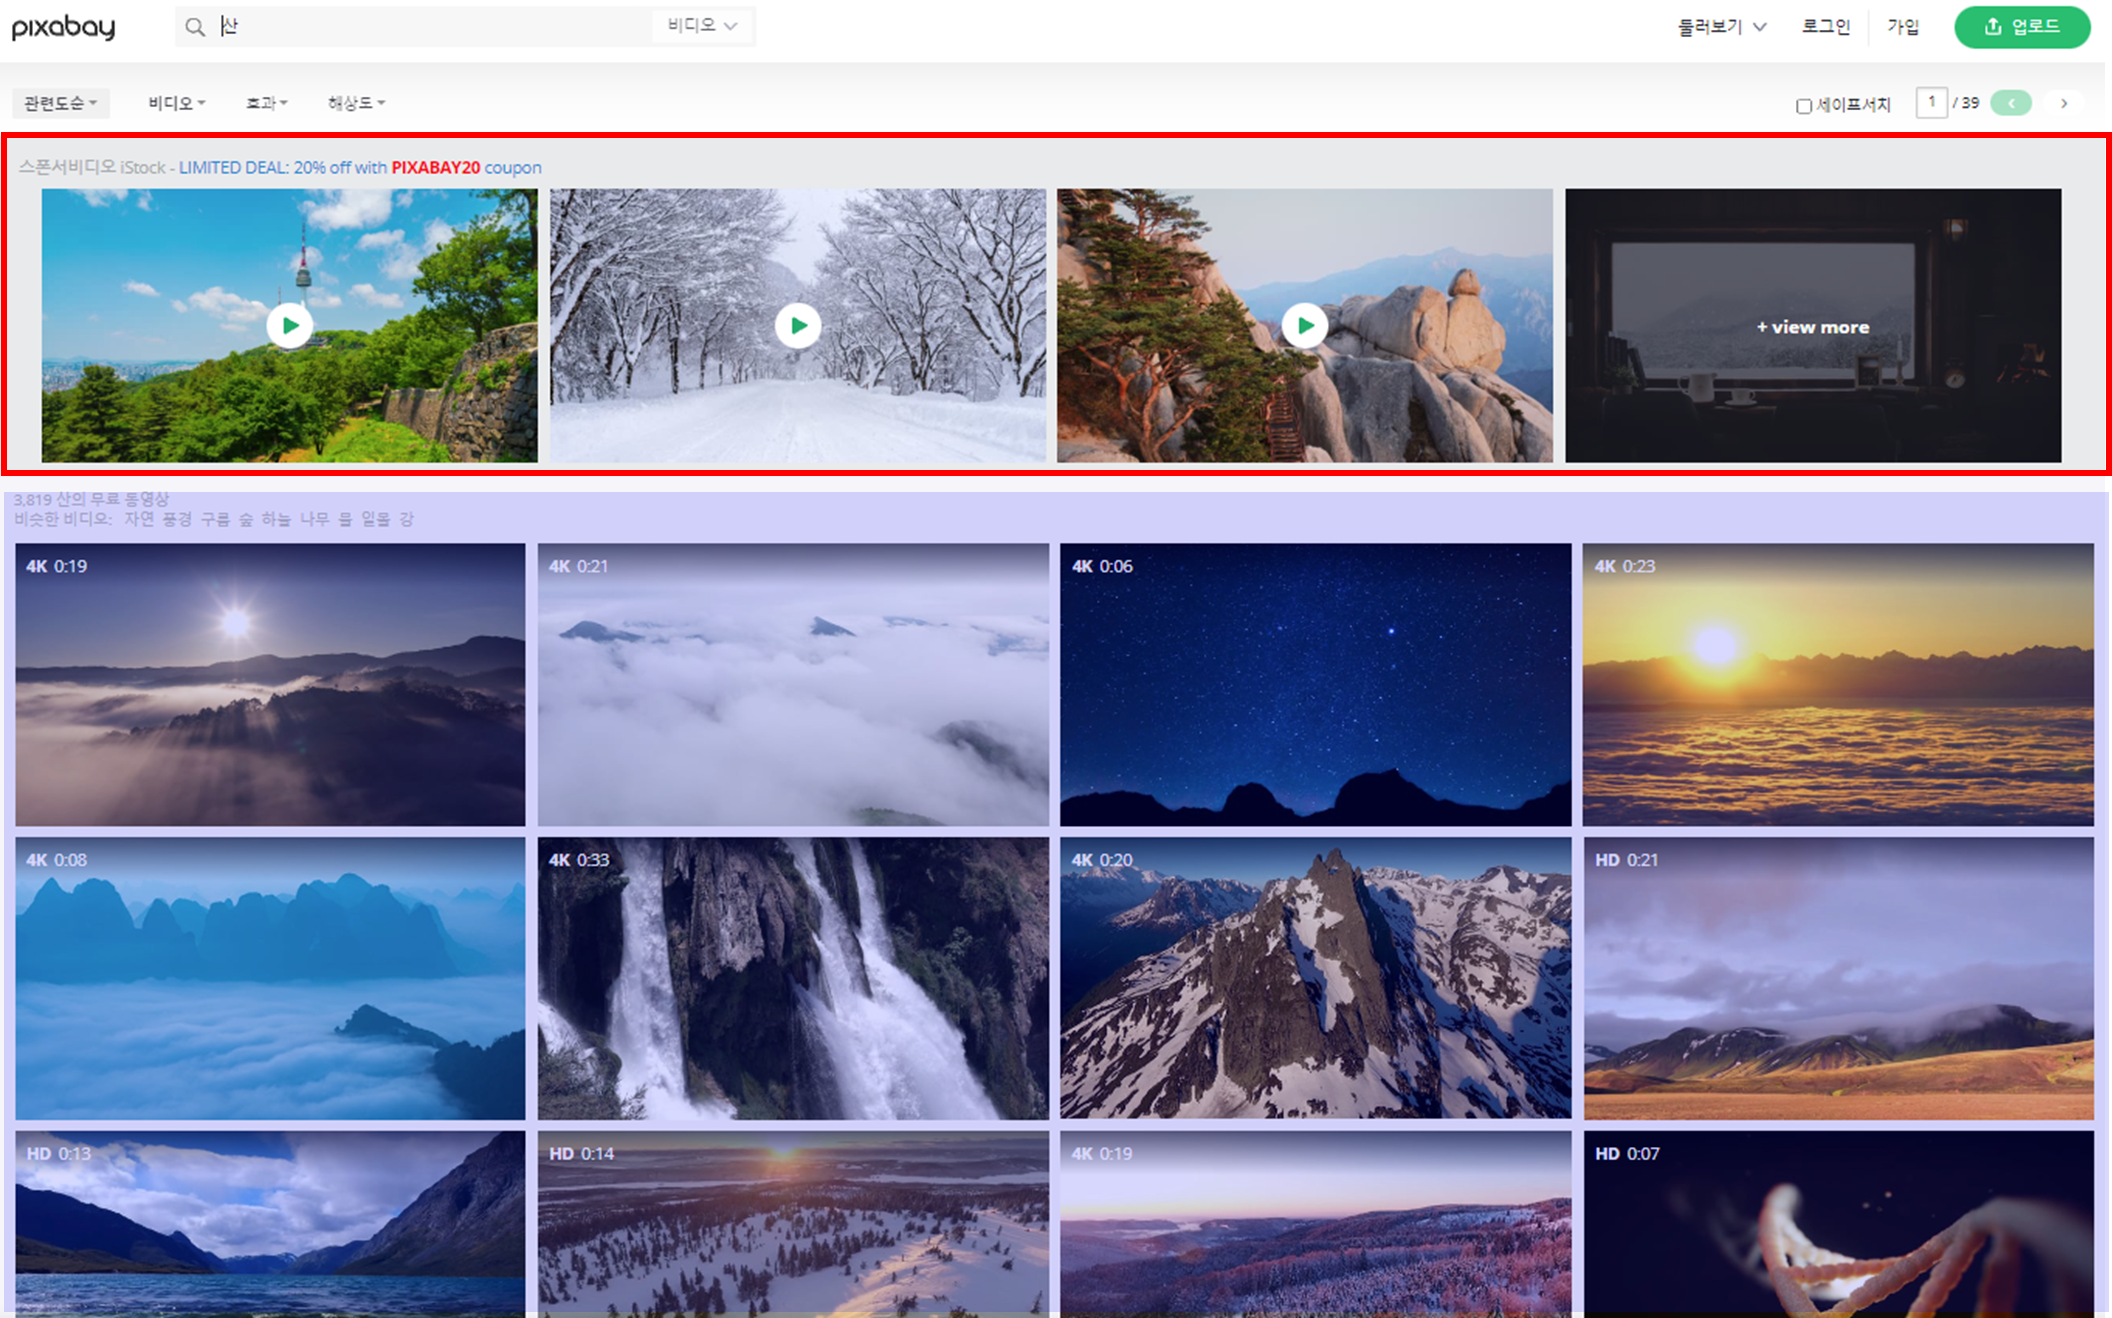
Task: Go to next results page arrow
Action: tap(2064, 103)
